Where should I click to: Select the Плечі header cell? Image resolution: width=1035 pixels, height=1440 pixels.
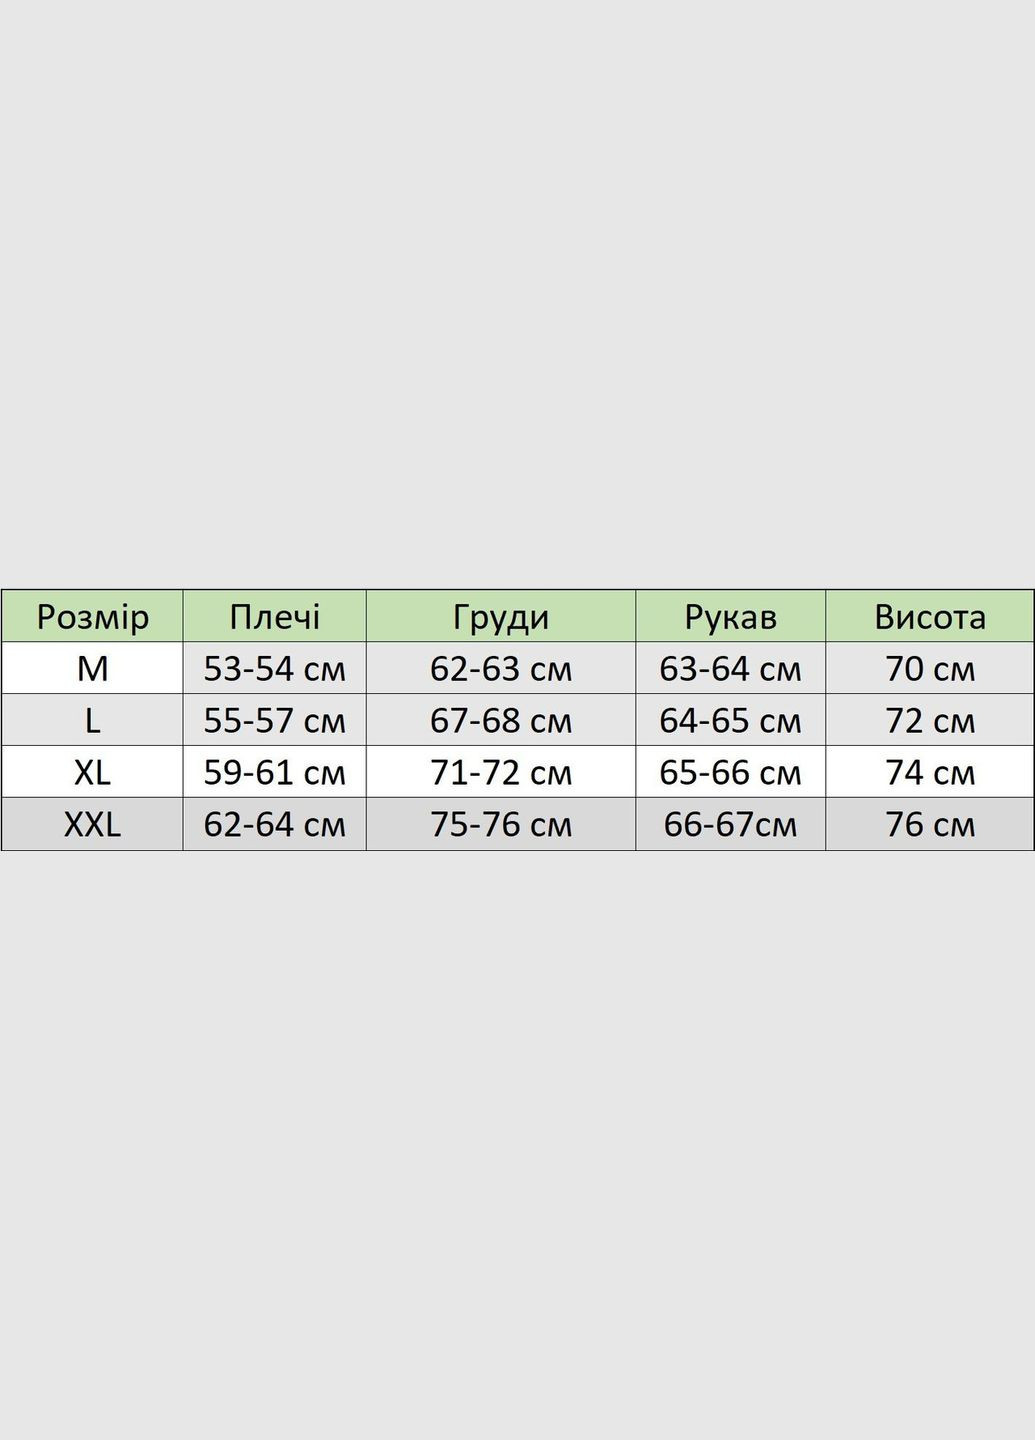[274, 617]
